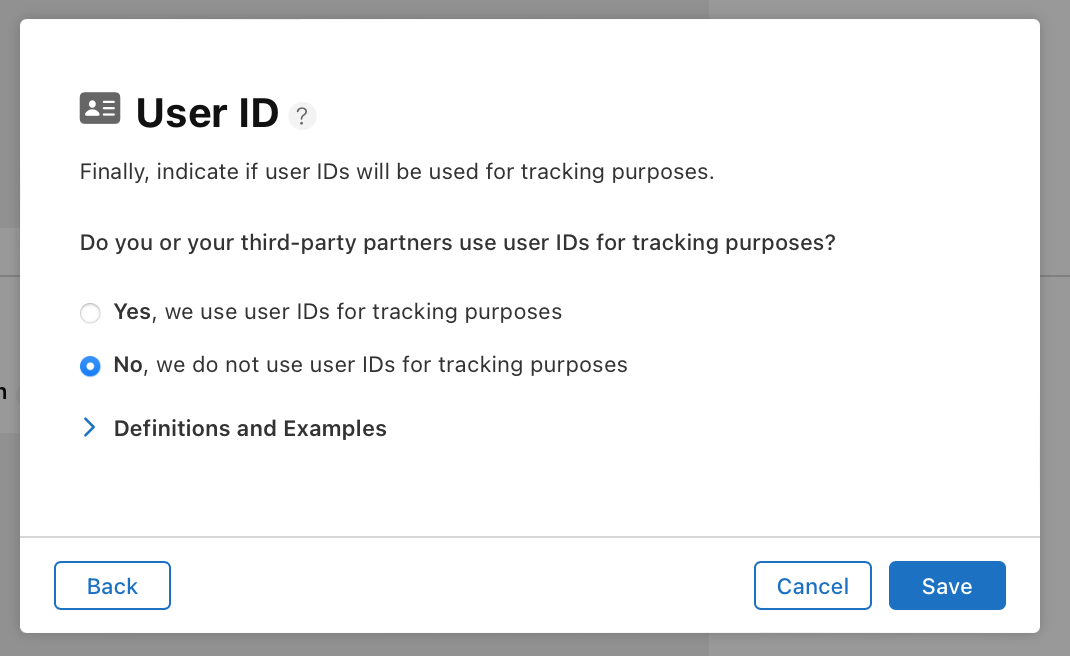Screen dimensions: 1070x656
Task: Click the divider line above footer buttons
Action: point(530,537)
